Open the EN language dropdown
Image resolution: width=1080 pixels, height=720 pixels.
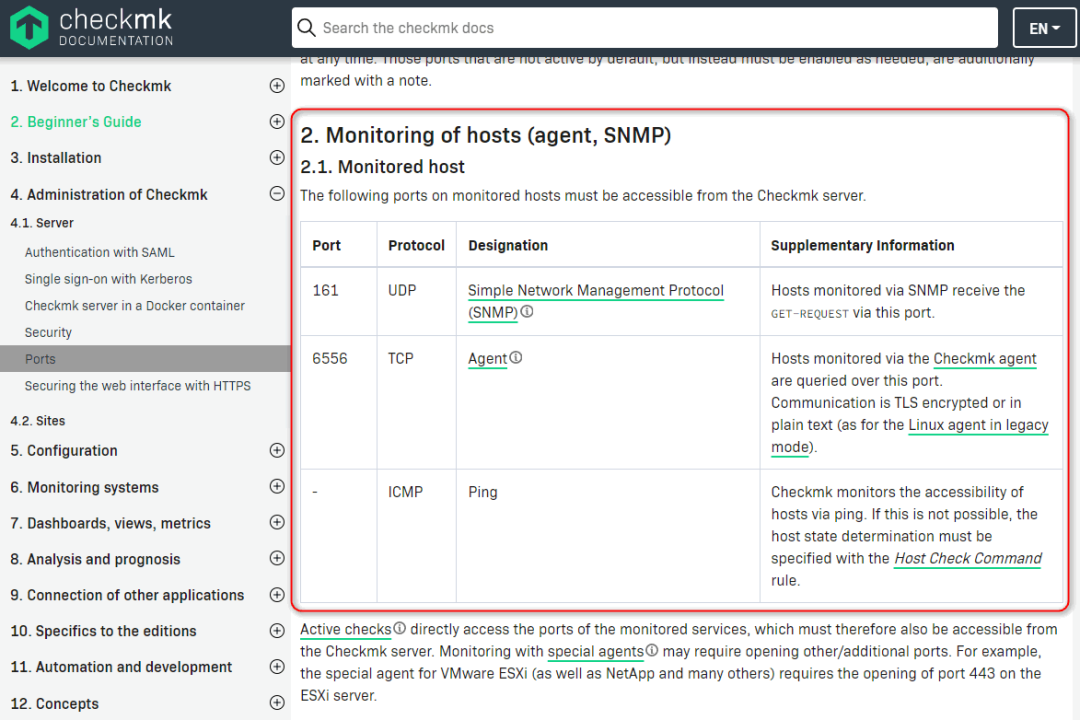[1044, 28]
